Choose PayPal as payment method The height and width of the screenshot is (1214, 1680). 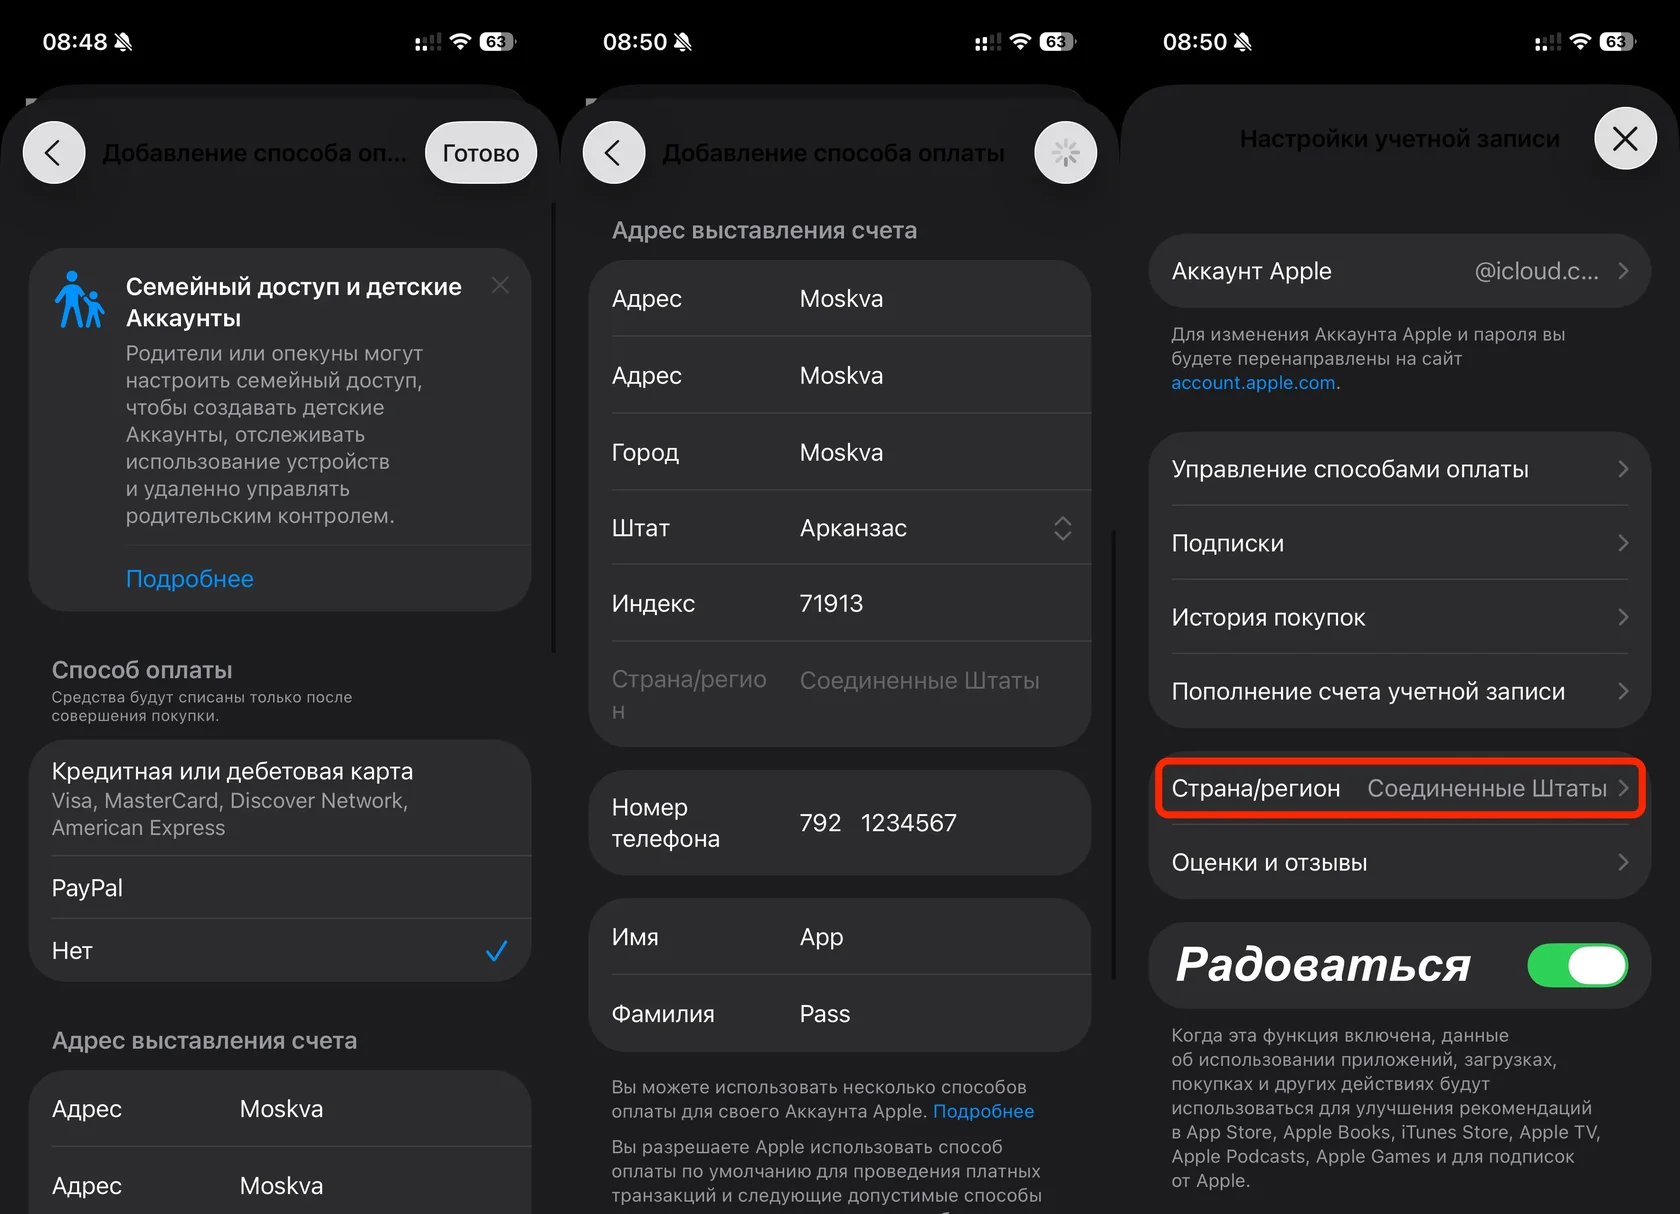coord(280,888)
